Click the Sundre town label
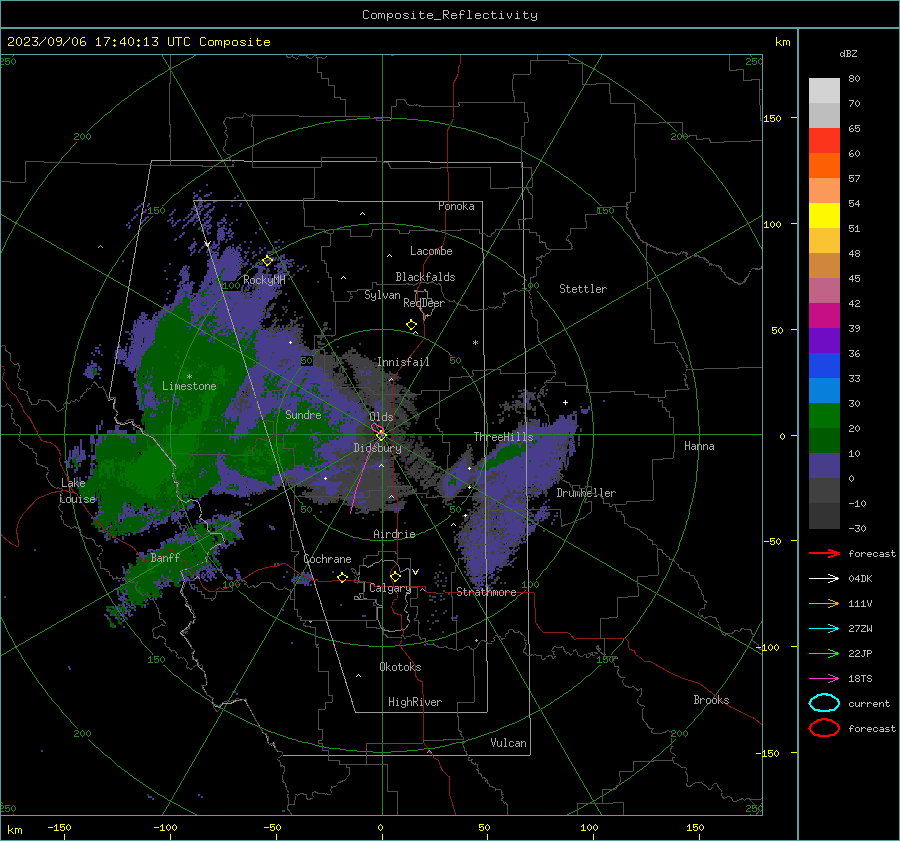The image size is (900, 841). pos(303,414)
